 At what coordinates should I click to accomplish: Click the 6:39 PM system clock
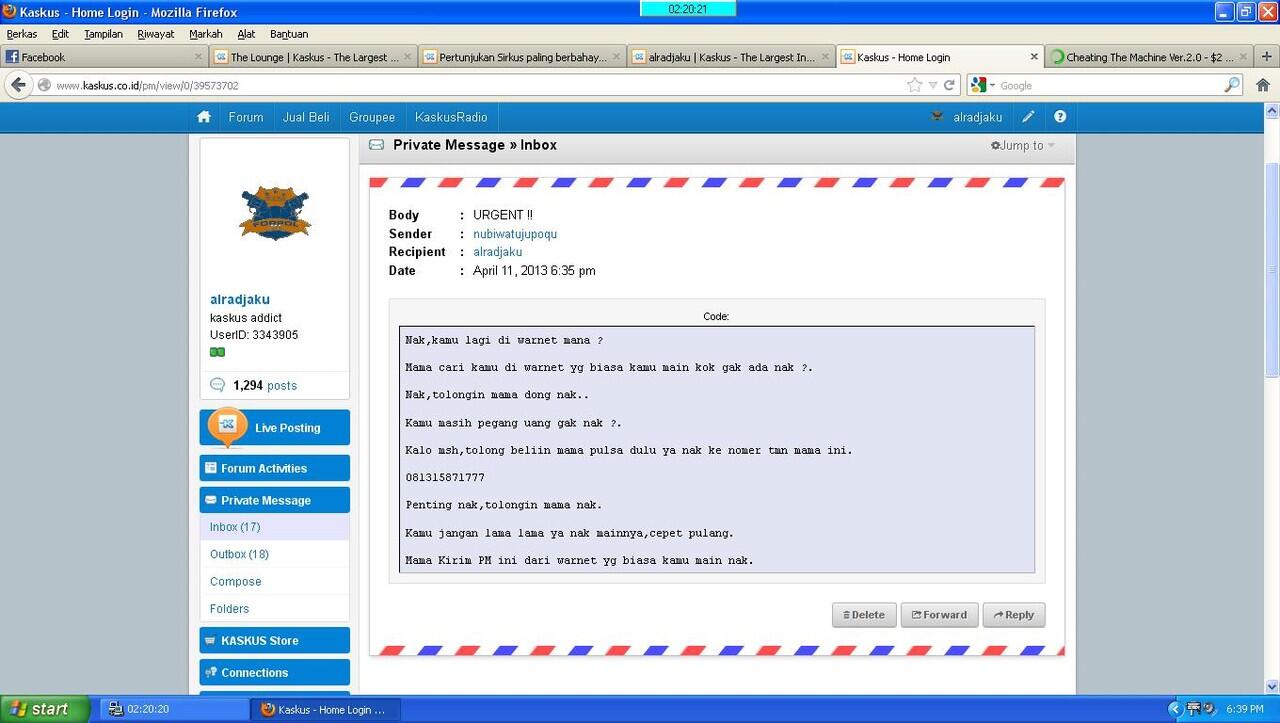coord(1244,709)
